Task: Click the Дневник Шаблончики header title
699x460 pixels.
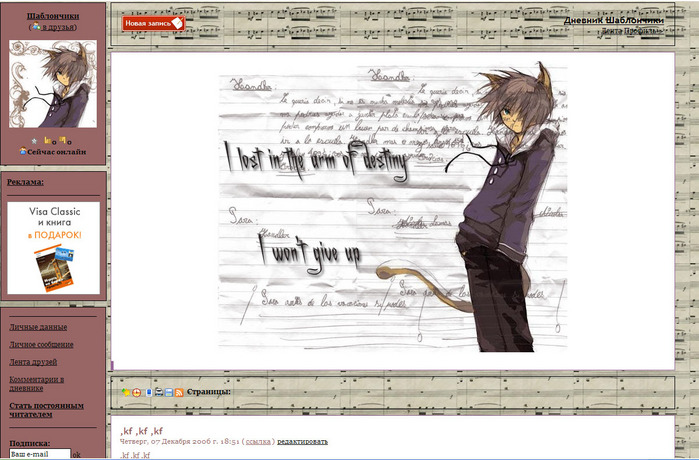Action: tap(613, 21)
